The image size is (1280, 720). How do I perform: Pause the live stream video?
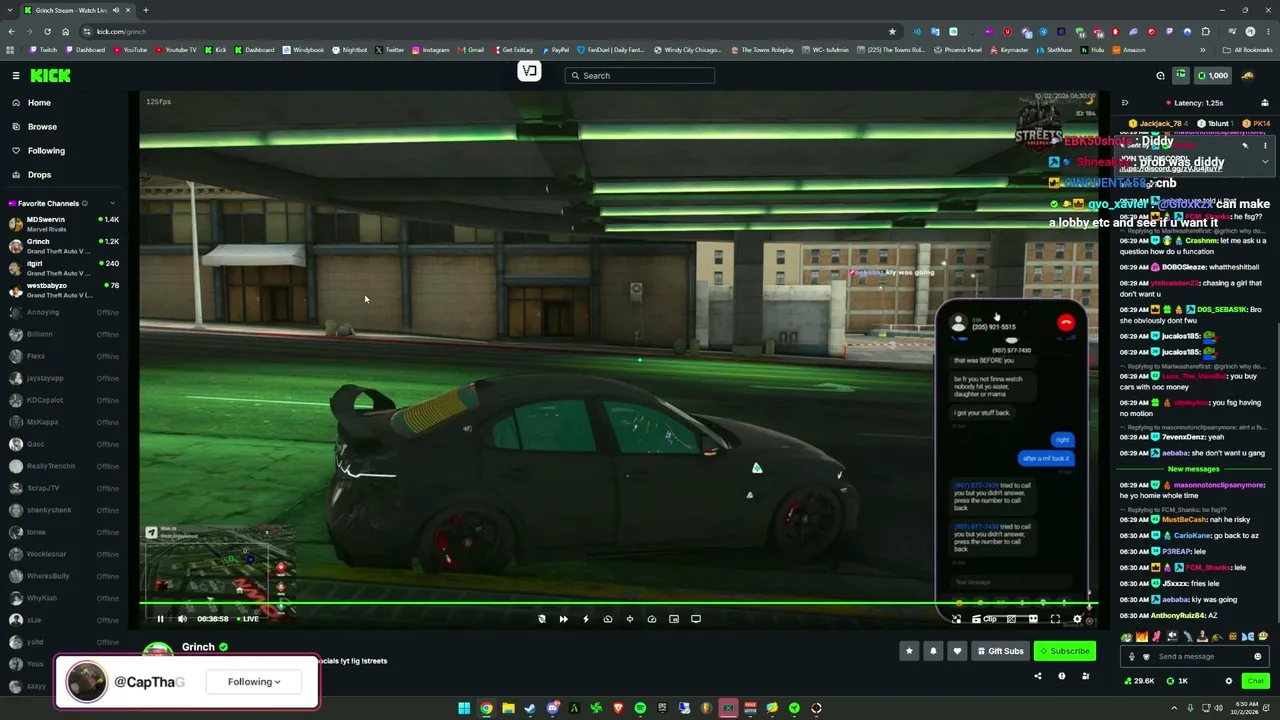pos(160,619)
